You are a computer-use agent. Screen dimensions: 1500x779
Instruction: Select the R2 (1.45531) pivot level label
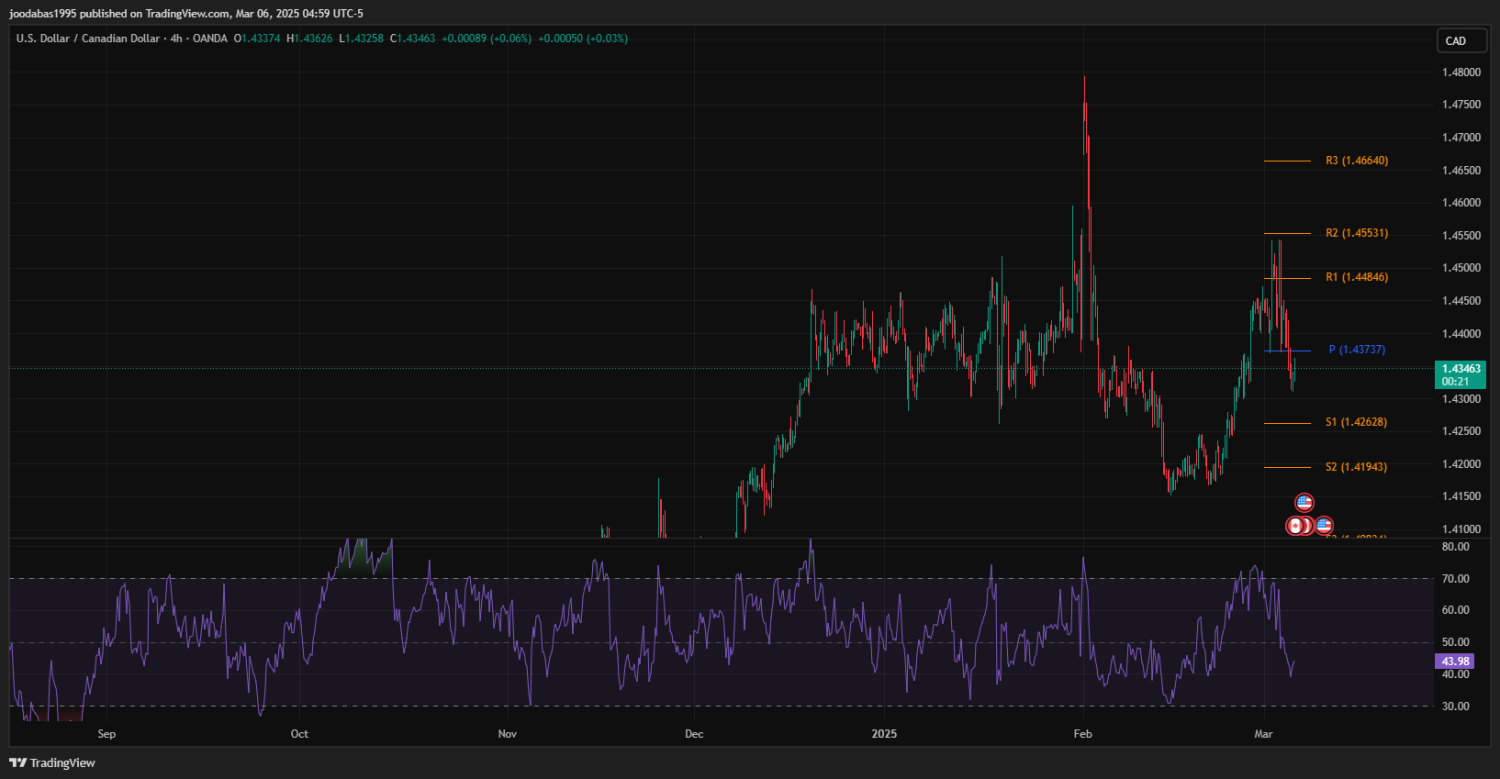click(x=1356, y=233)
